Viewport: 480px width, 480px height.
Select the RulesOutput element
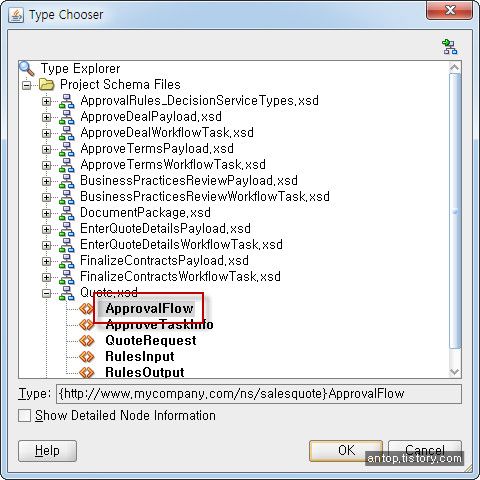point(145,372)
